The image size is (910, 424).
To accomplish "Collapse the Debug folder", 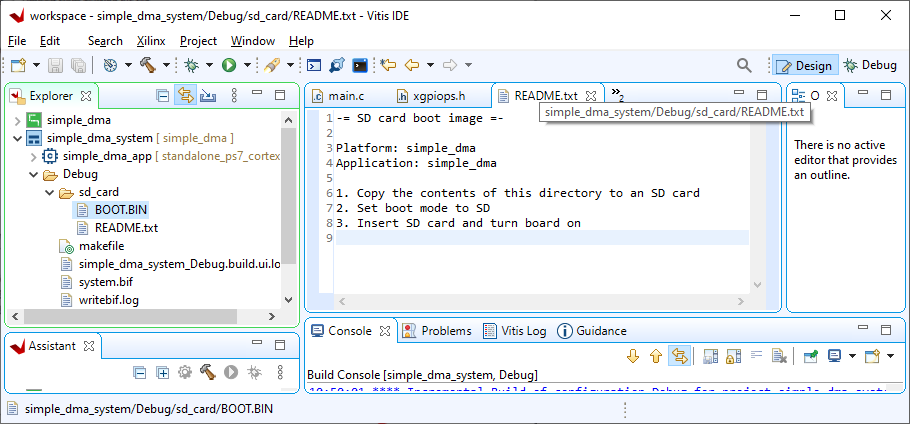I will point(33,175).
